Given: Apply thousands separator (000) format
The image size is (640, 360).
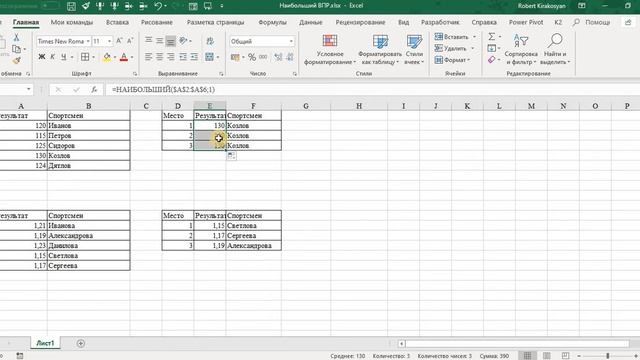Looking at the screenshot, I should [263, 57].
